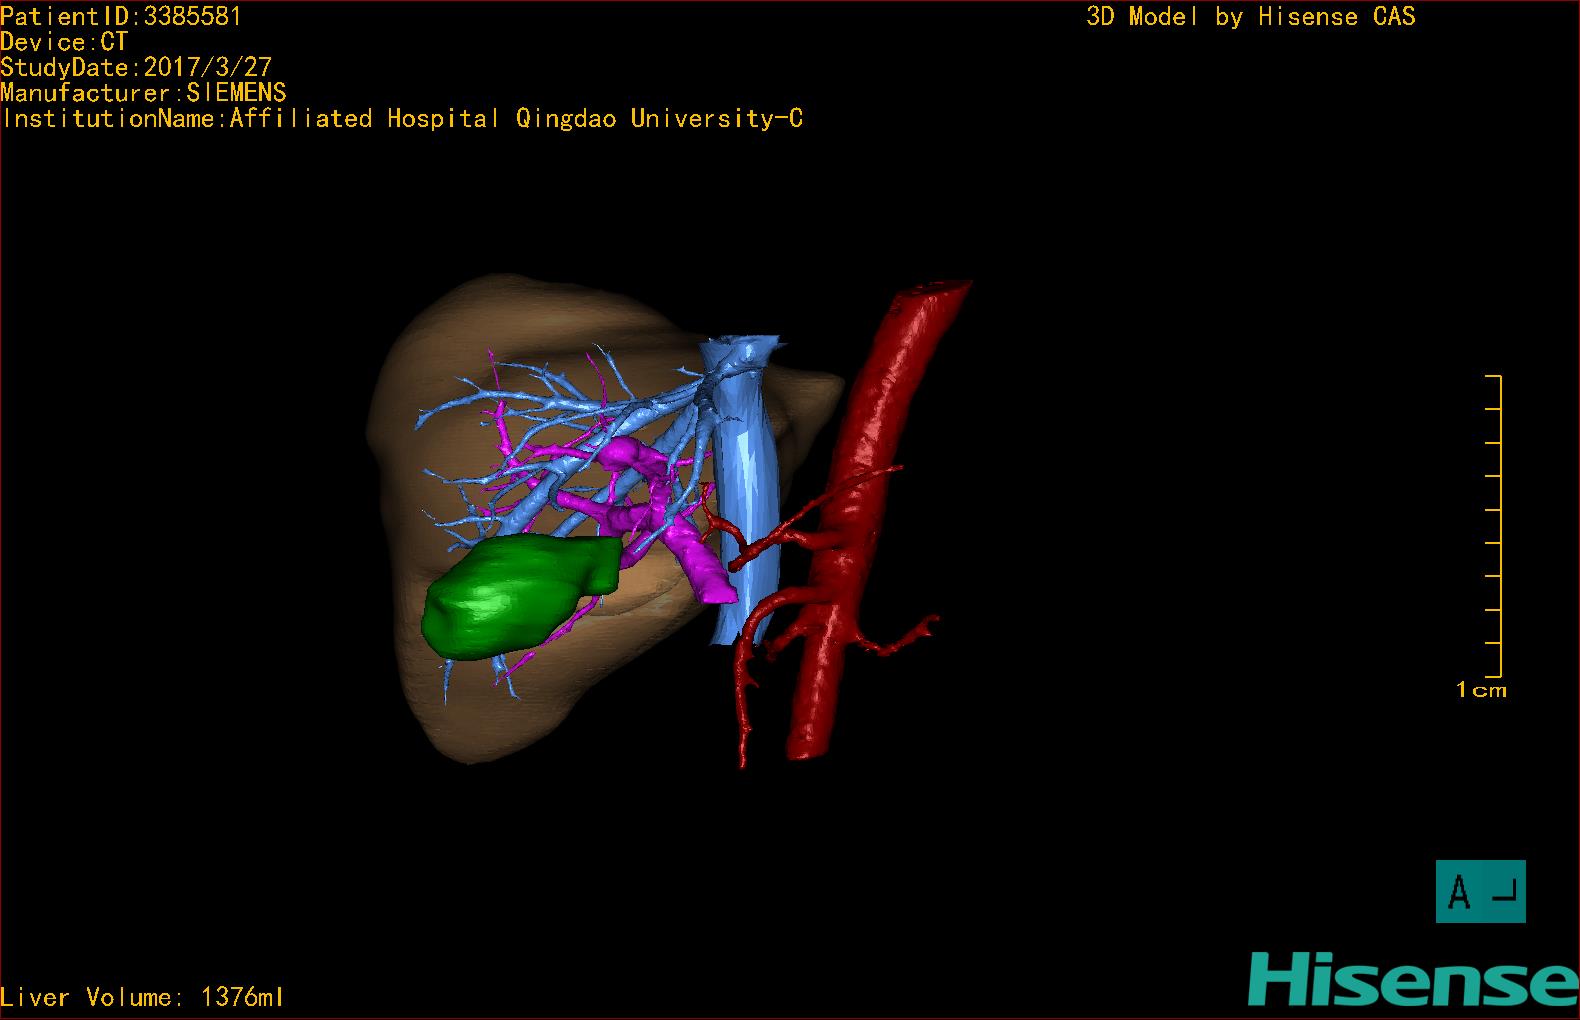The width and height of the screenshot is (1580, 1020).
Task: Click the 1cm scale label
Action: click(x=1481, y=690)
